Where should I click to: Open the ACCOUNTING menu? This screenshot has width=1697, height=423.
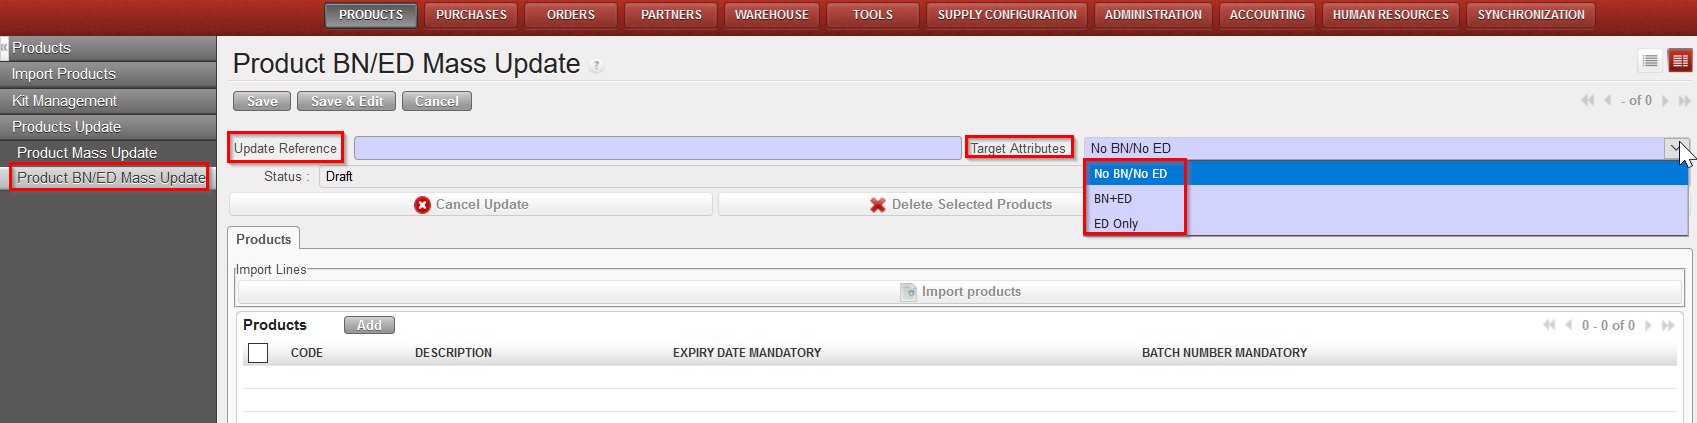click(x=1267, y=15)
